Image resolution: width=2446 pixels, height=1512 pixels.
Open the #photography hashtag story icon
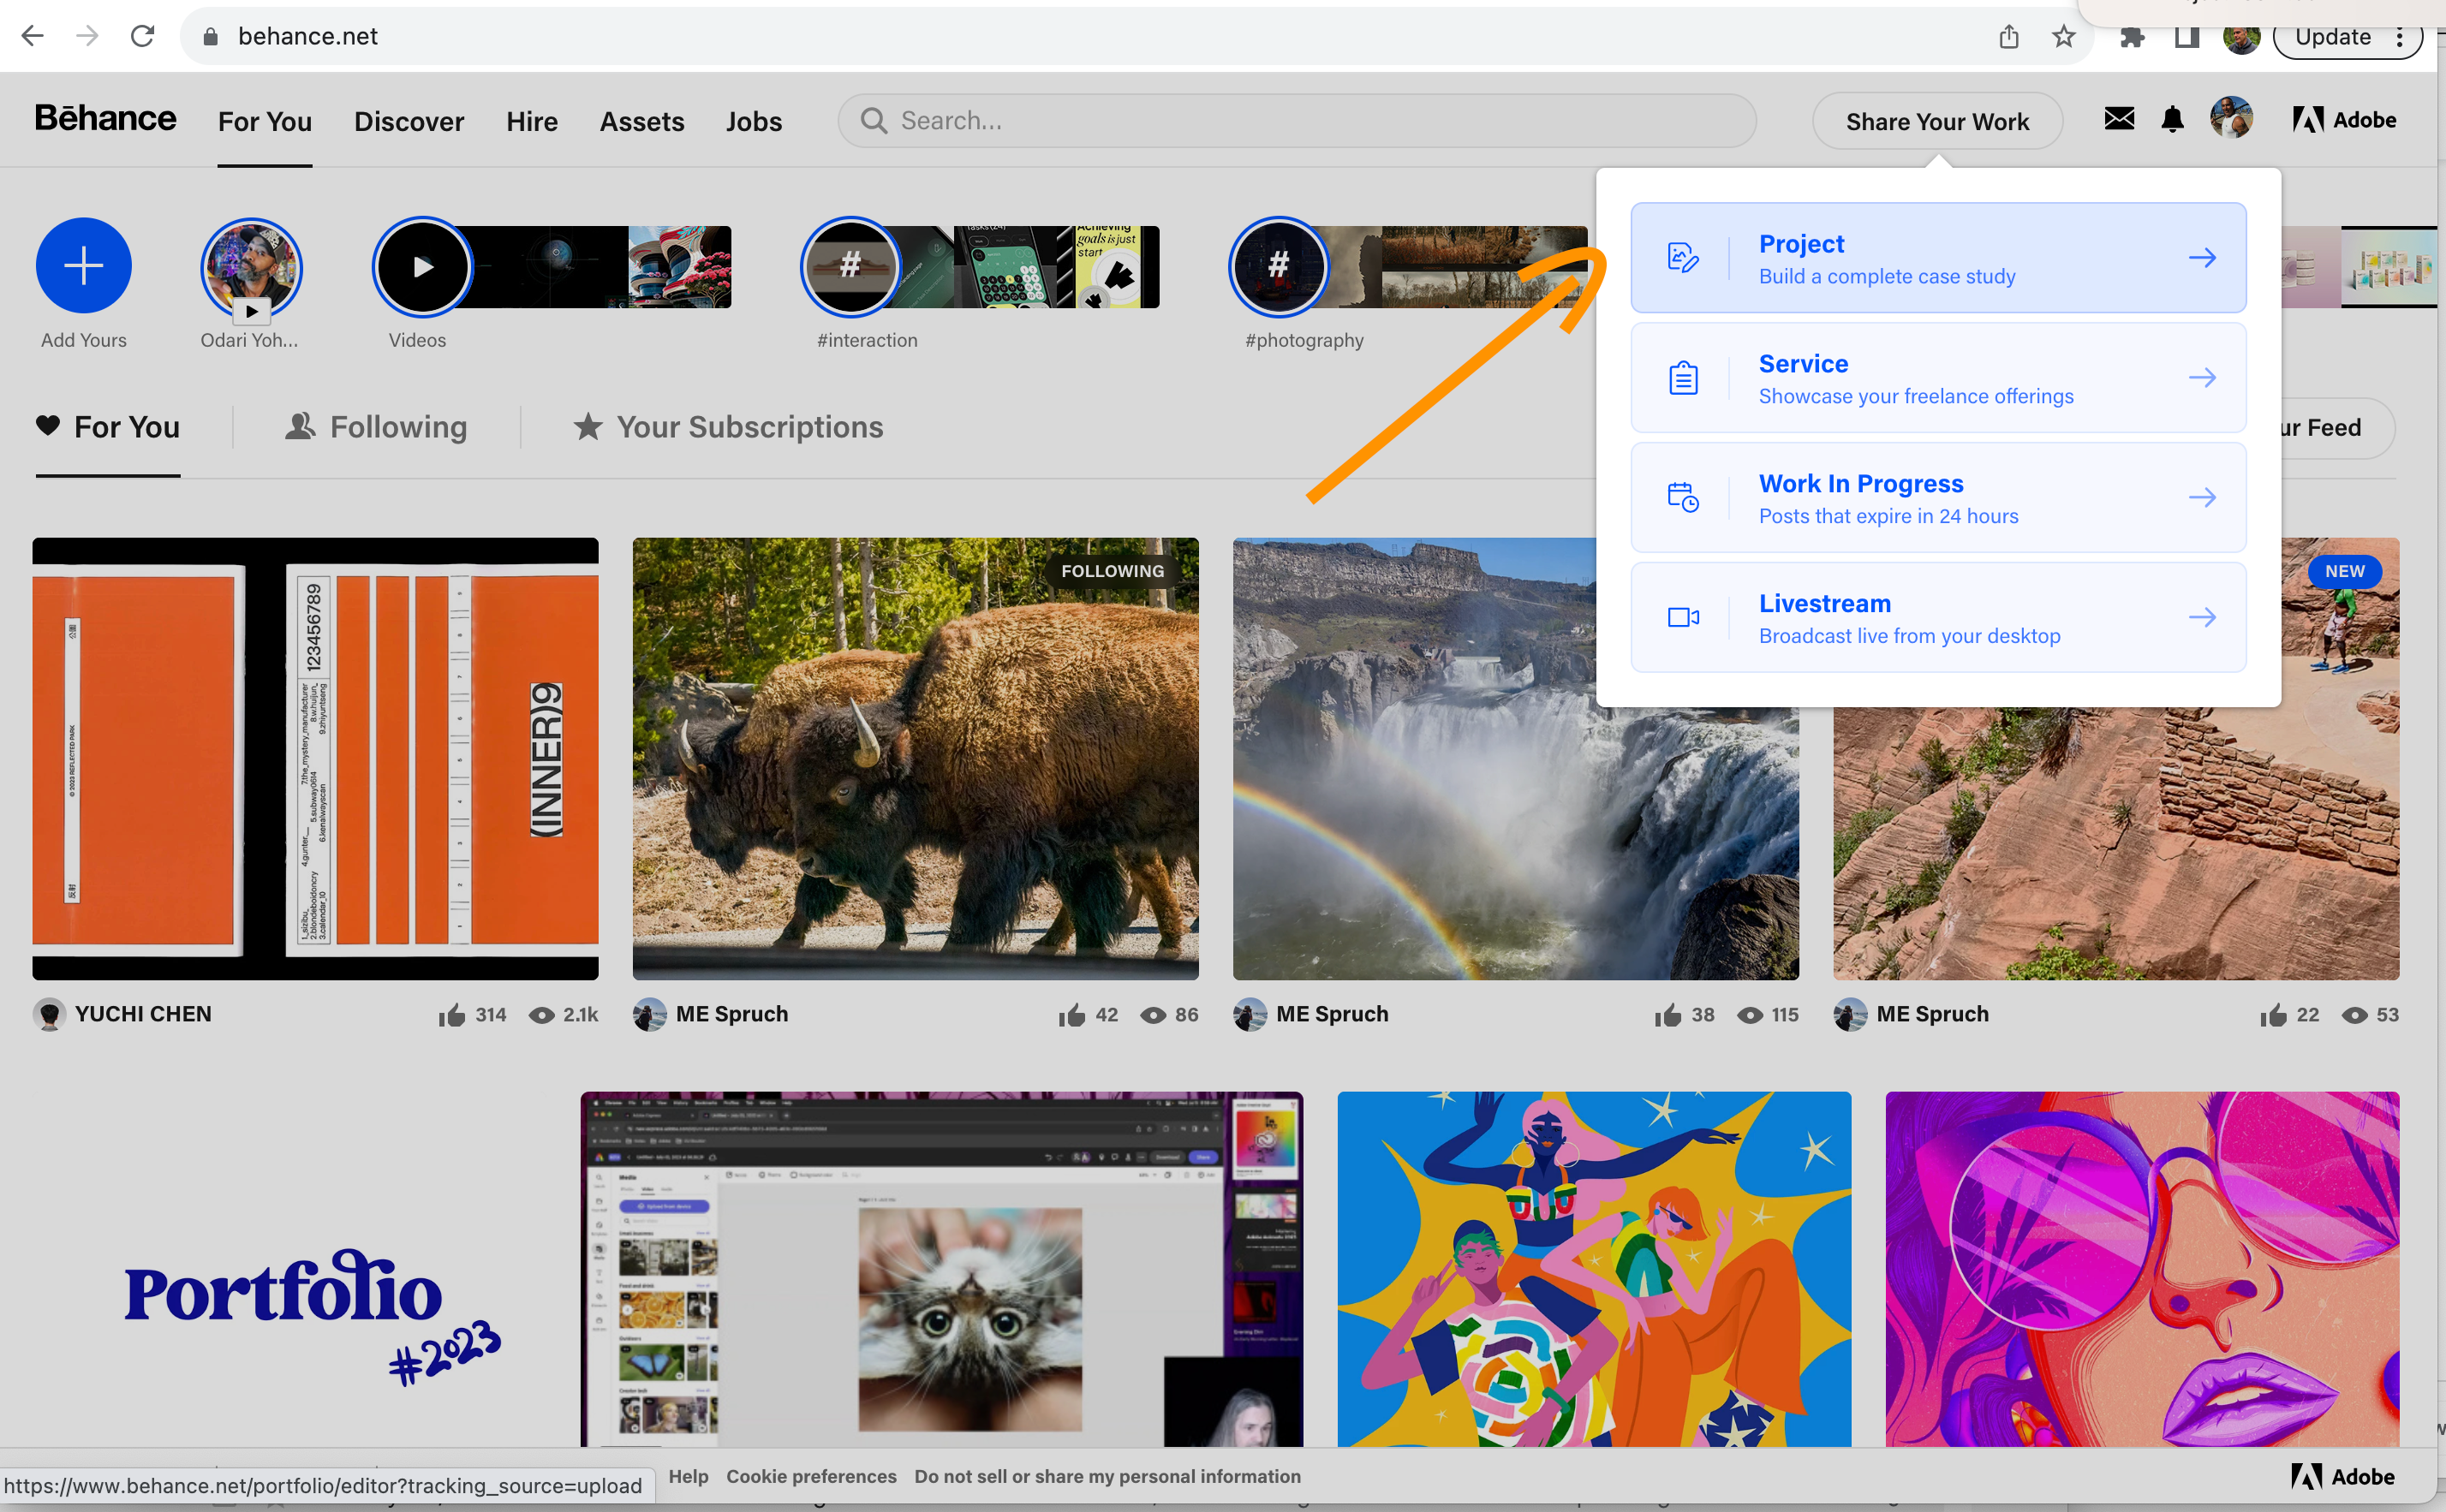tap(1278, 266)
